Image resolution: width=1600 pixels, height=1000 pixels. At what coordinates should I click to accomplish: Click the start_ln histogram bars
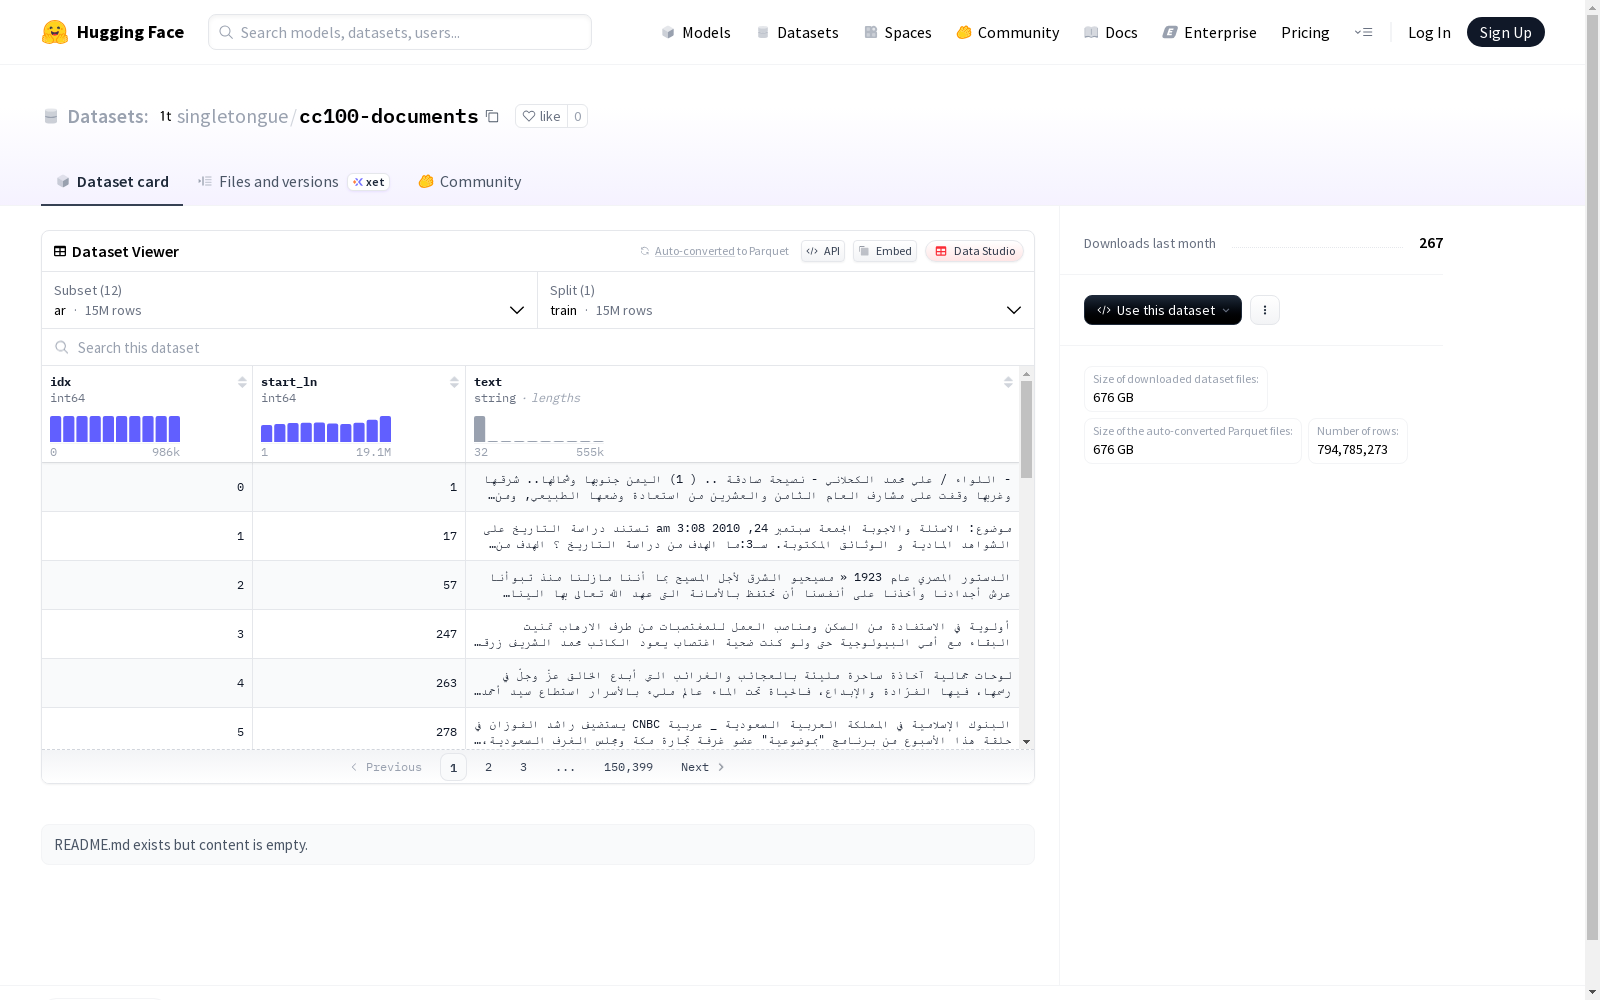click(x=326, y=429)
